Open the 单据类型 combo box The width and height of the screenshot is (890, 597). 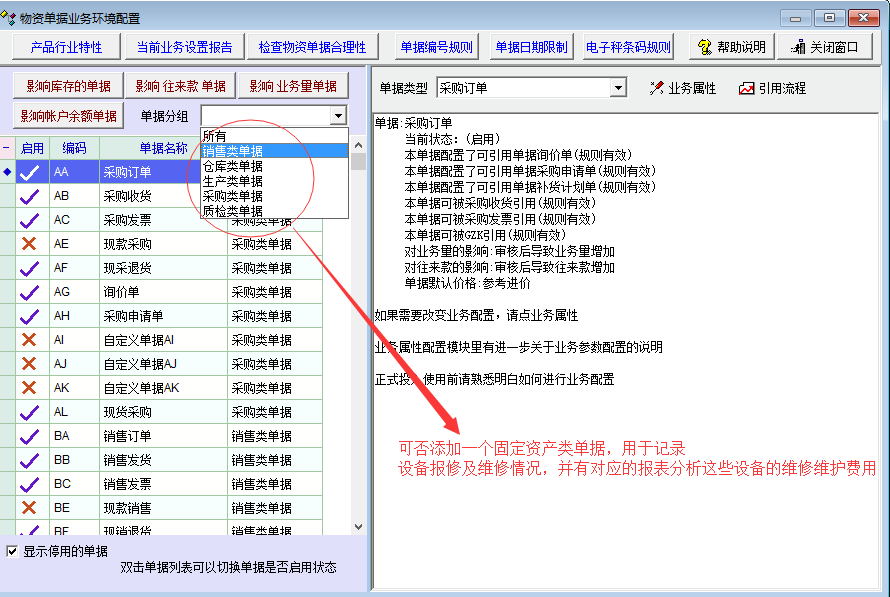point(617,88)
